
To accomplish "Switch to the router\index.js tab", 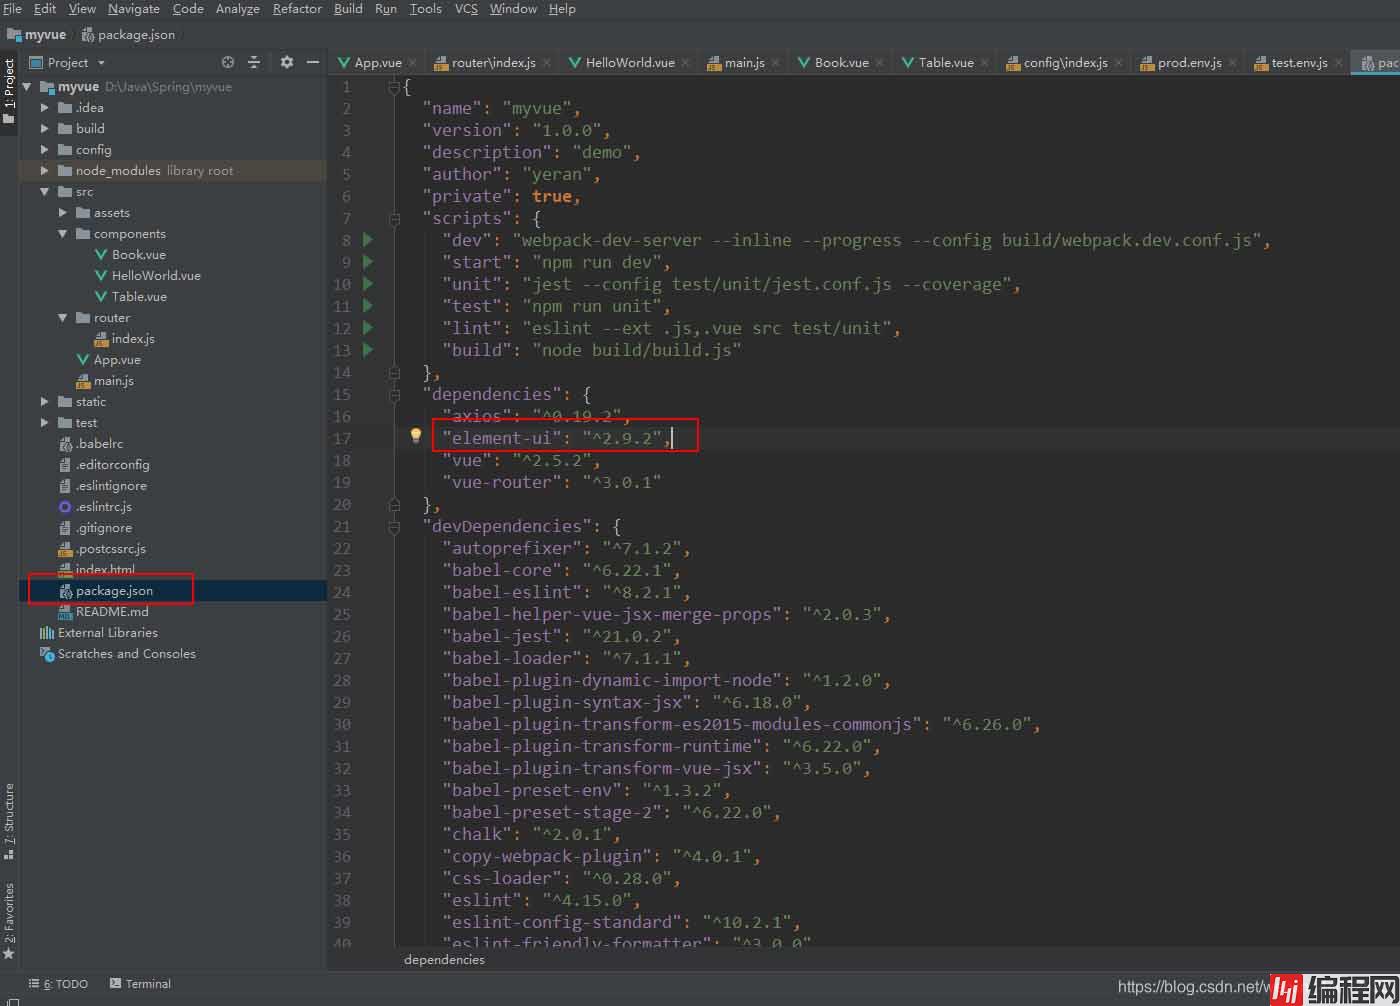I will coord(493,62).
